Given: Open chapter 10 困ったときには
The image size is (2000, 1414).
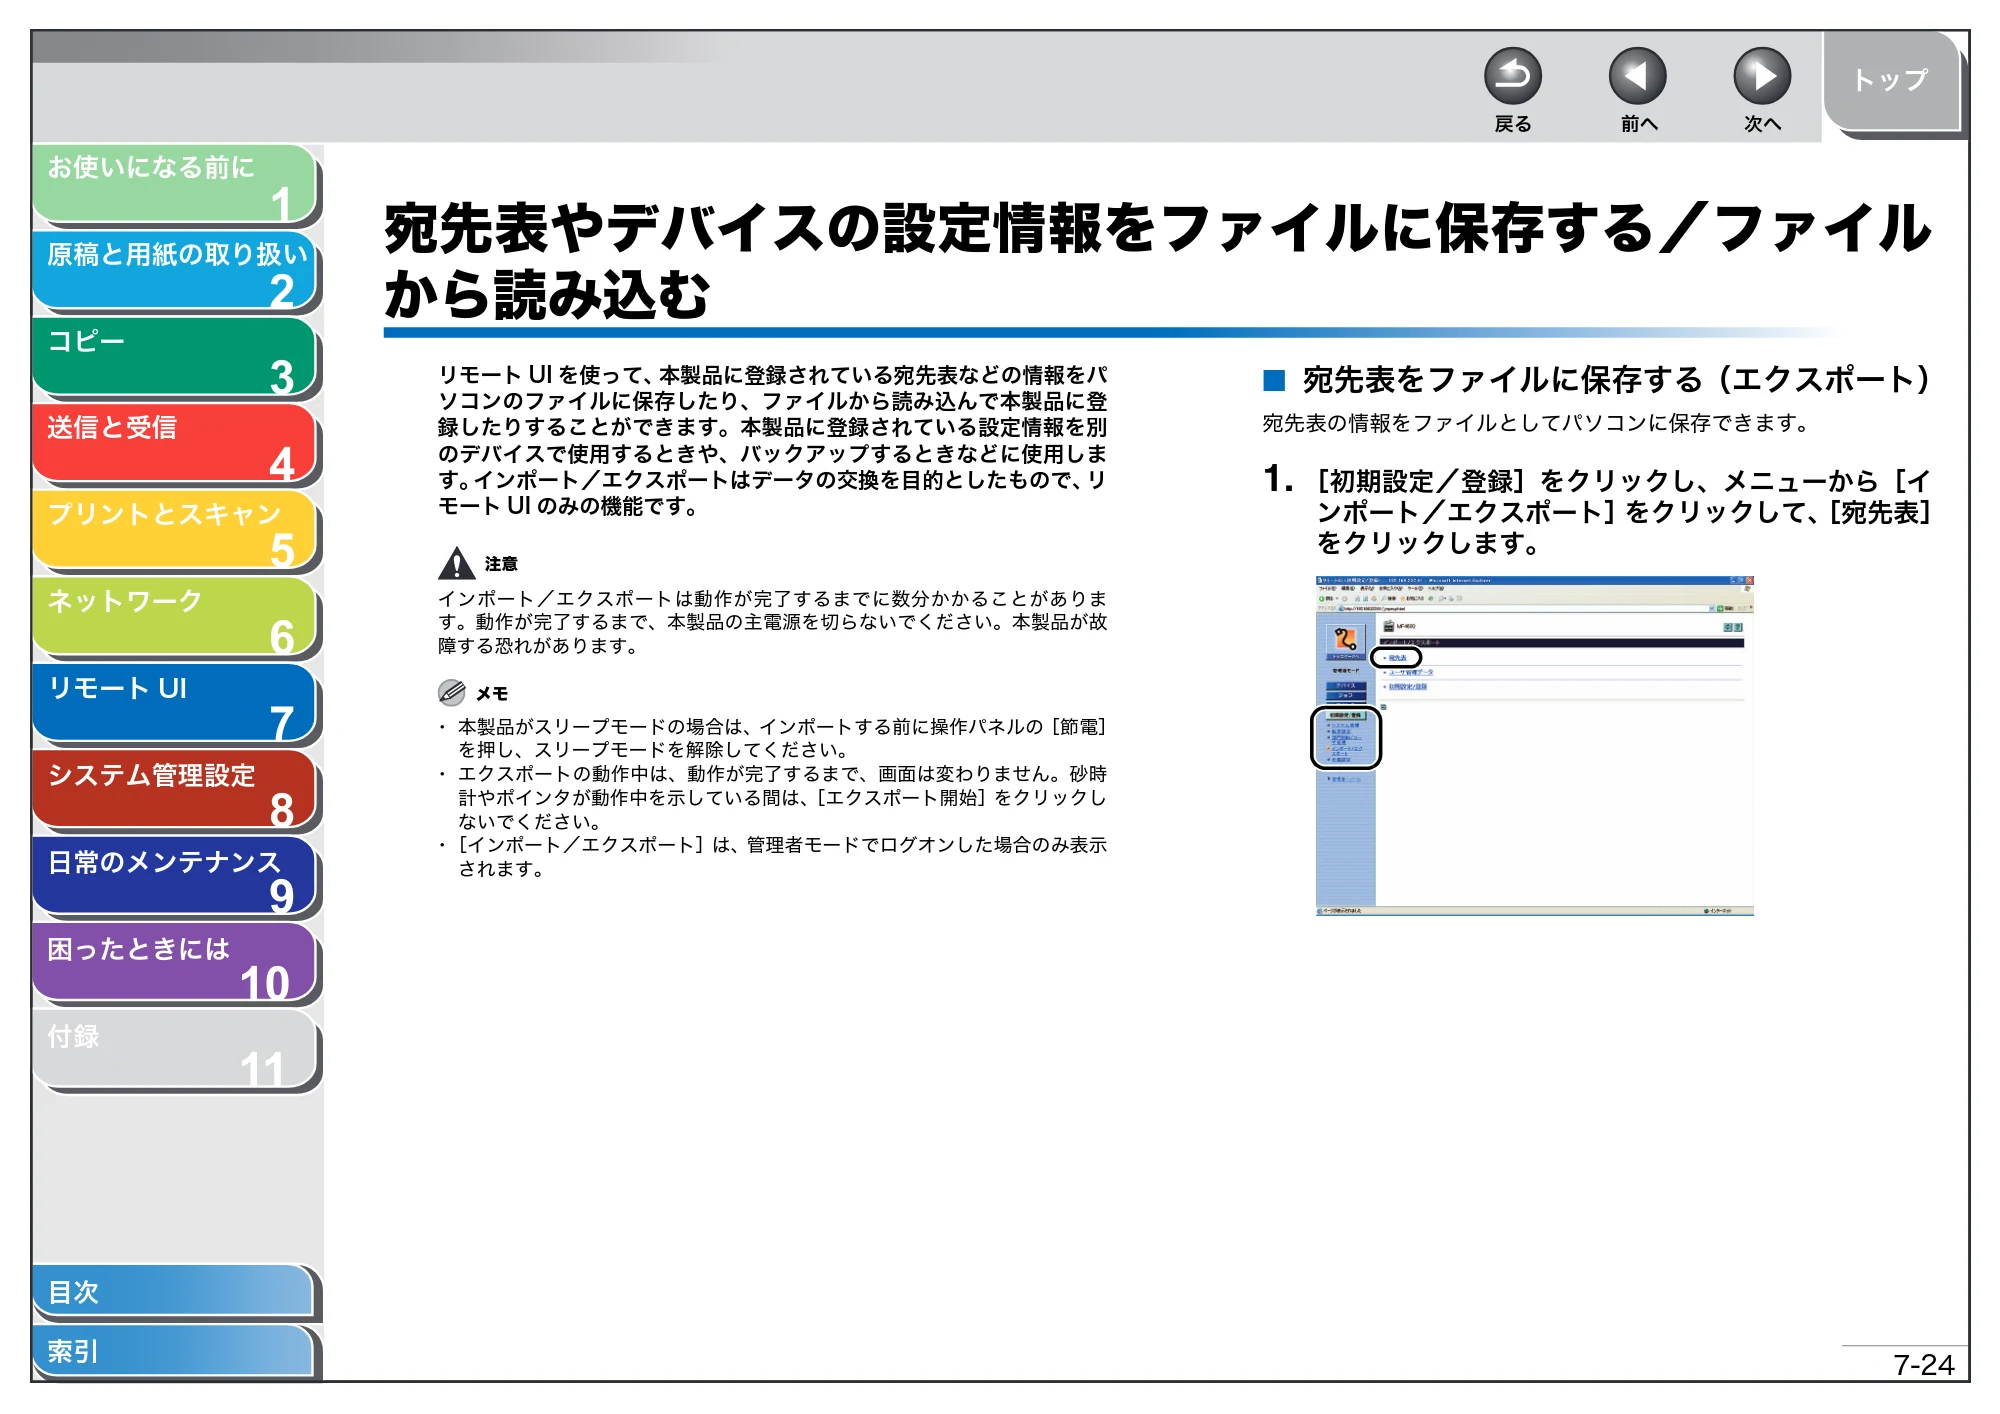Looking at the screenshot, I should (x=175, y=964).
